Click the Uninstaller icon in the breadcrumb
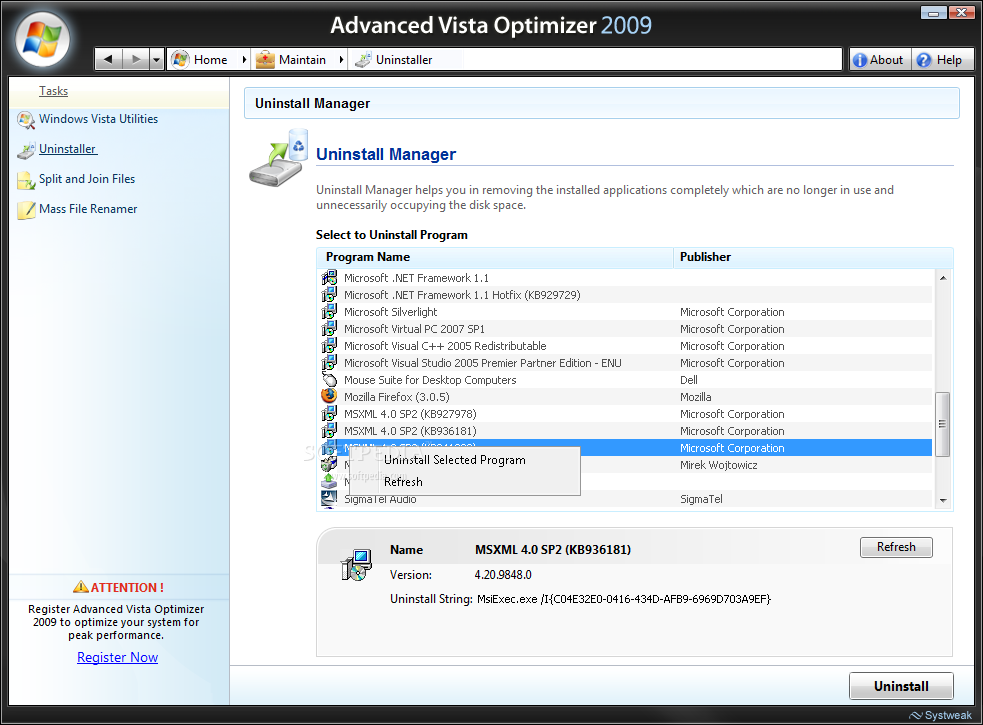Screen dimensions: 983x725 click(x=362, y=60)
